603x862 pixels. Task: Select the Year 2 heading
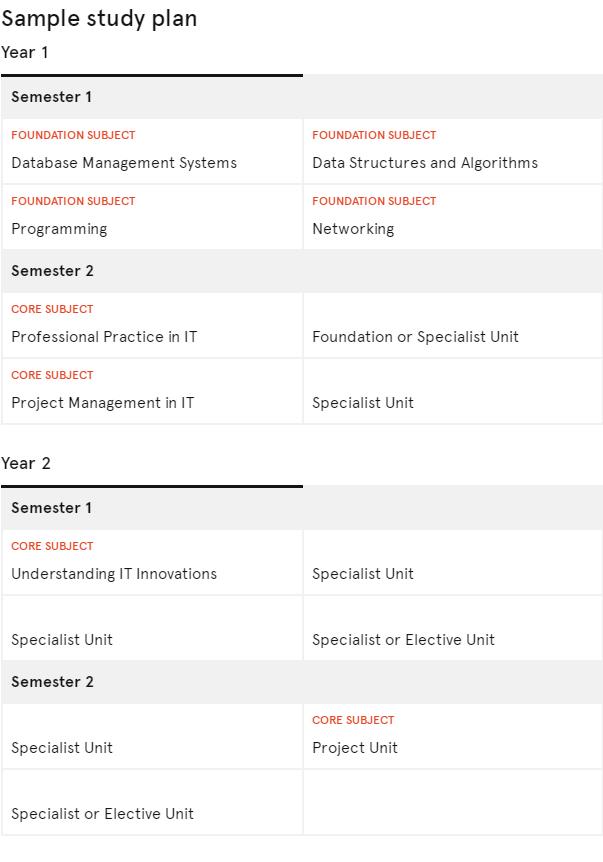click(26, 463)
